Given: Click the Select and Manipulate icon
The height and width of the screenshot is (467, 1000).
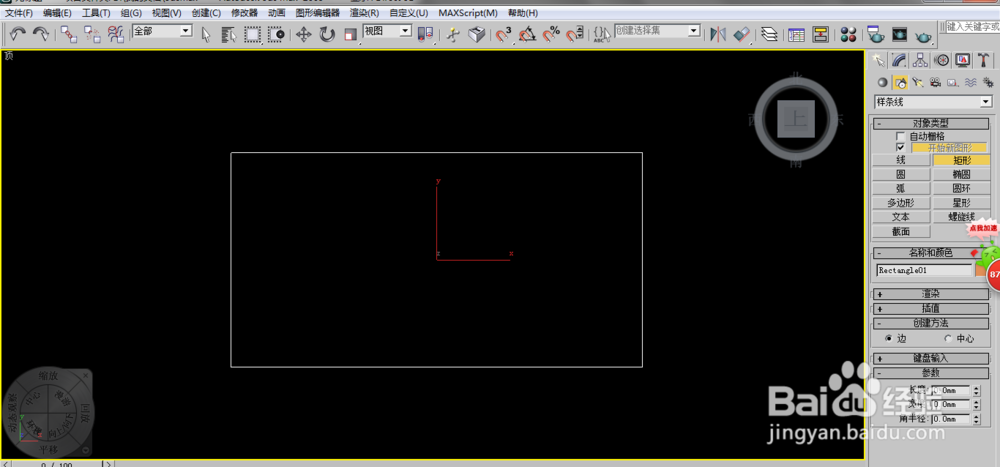Looking at the screenshot, I should (x=453, y=34).
